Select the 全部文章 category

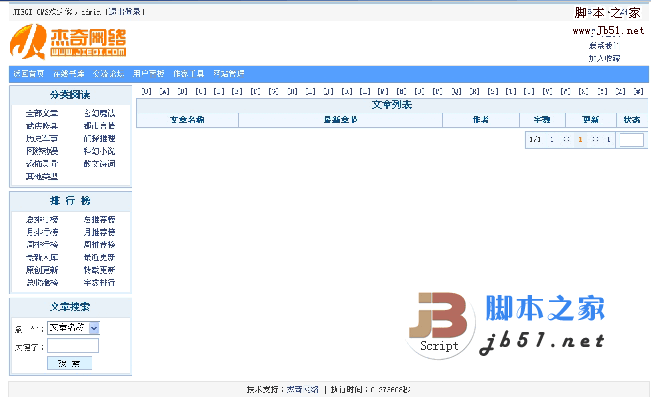click(42, 113)
